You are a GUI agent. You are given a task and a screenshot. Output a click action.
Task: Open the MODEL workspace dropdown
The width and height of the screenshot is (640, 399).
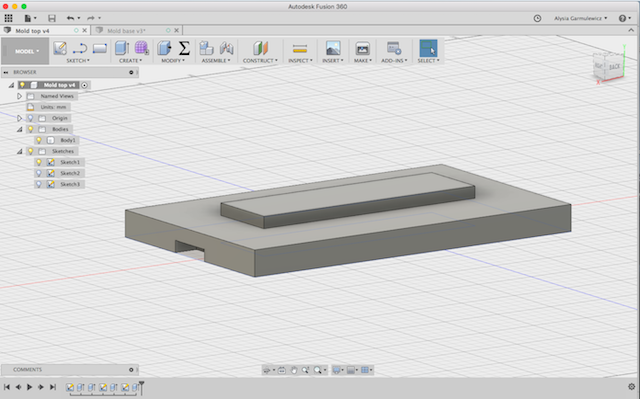click(x=26, y=51)
